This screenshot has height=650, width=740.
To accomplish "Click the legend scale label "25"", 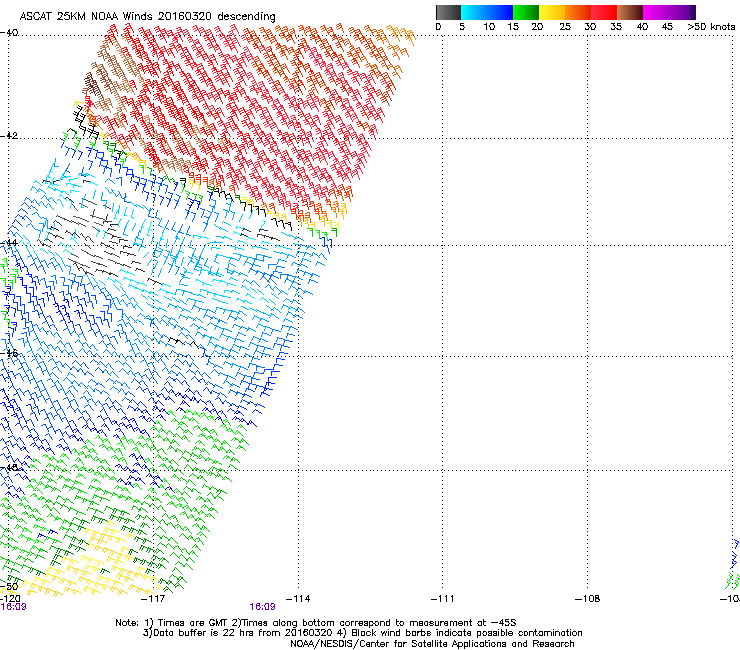I will tap(565, 27).
